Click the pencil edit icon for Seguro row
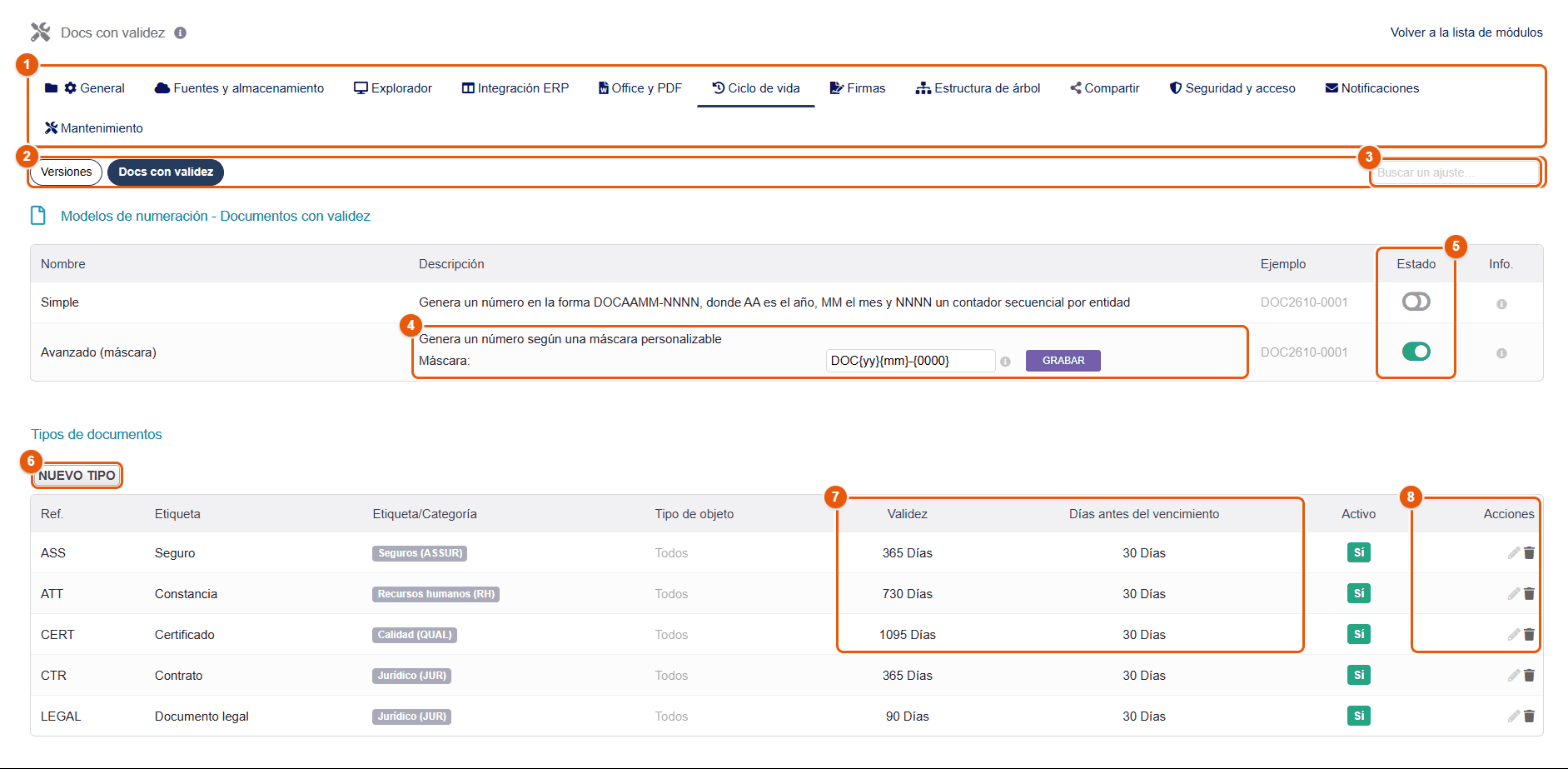 tap(1513, 553)
